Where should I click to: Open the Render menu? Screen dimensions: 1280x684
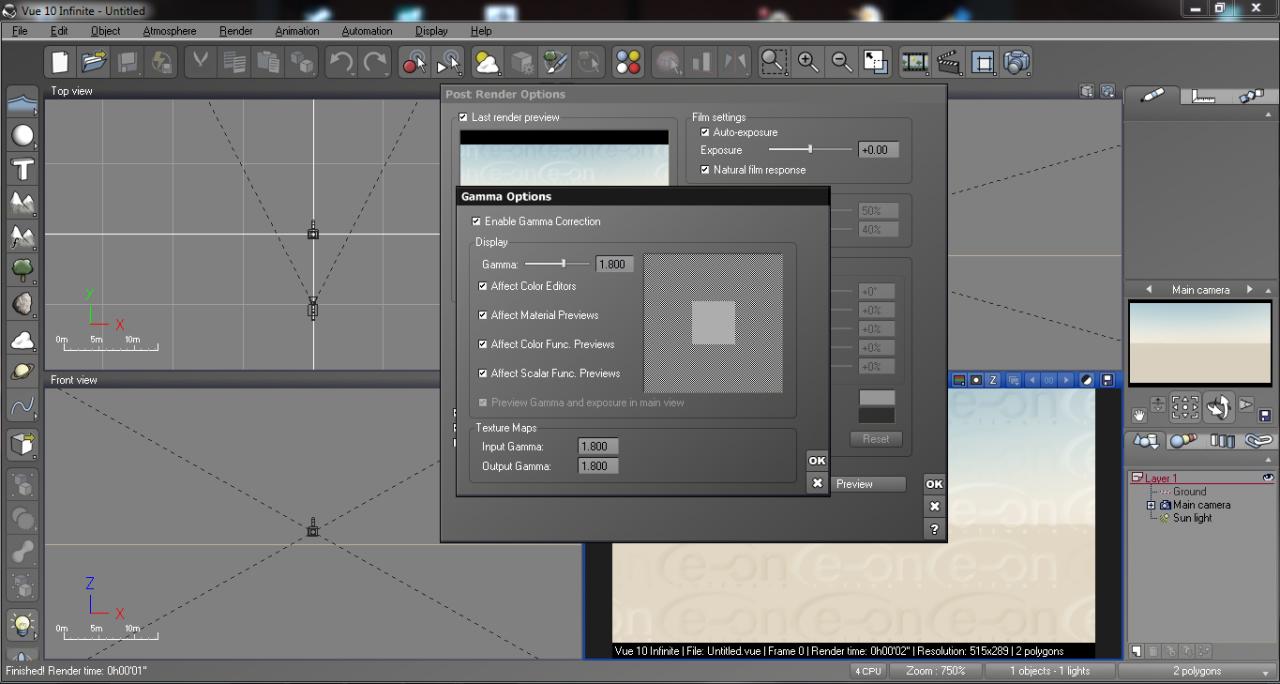236,31
